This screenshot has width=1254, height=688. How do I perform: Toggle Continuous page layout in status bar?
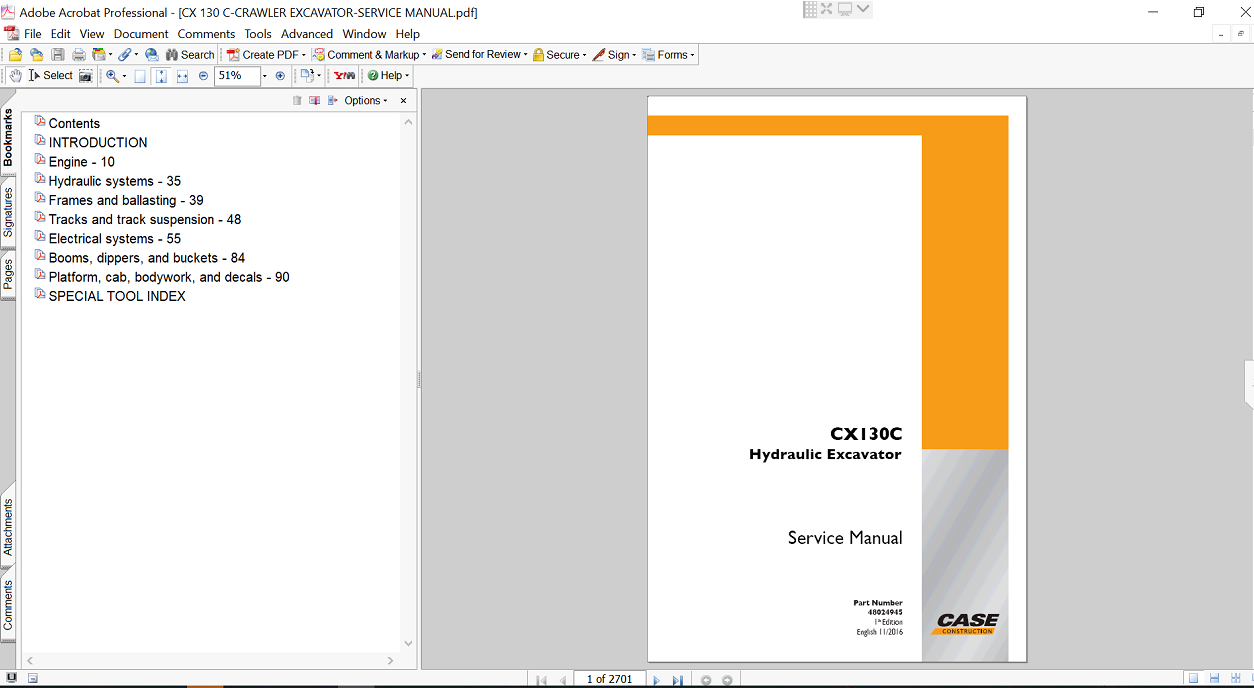pos(1214,679)
